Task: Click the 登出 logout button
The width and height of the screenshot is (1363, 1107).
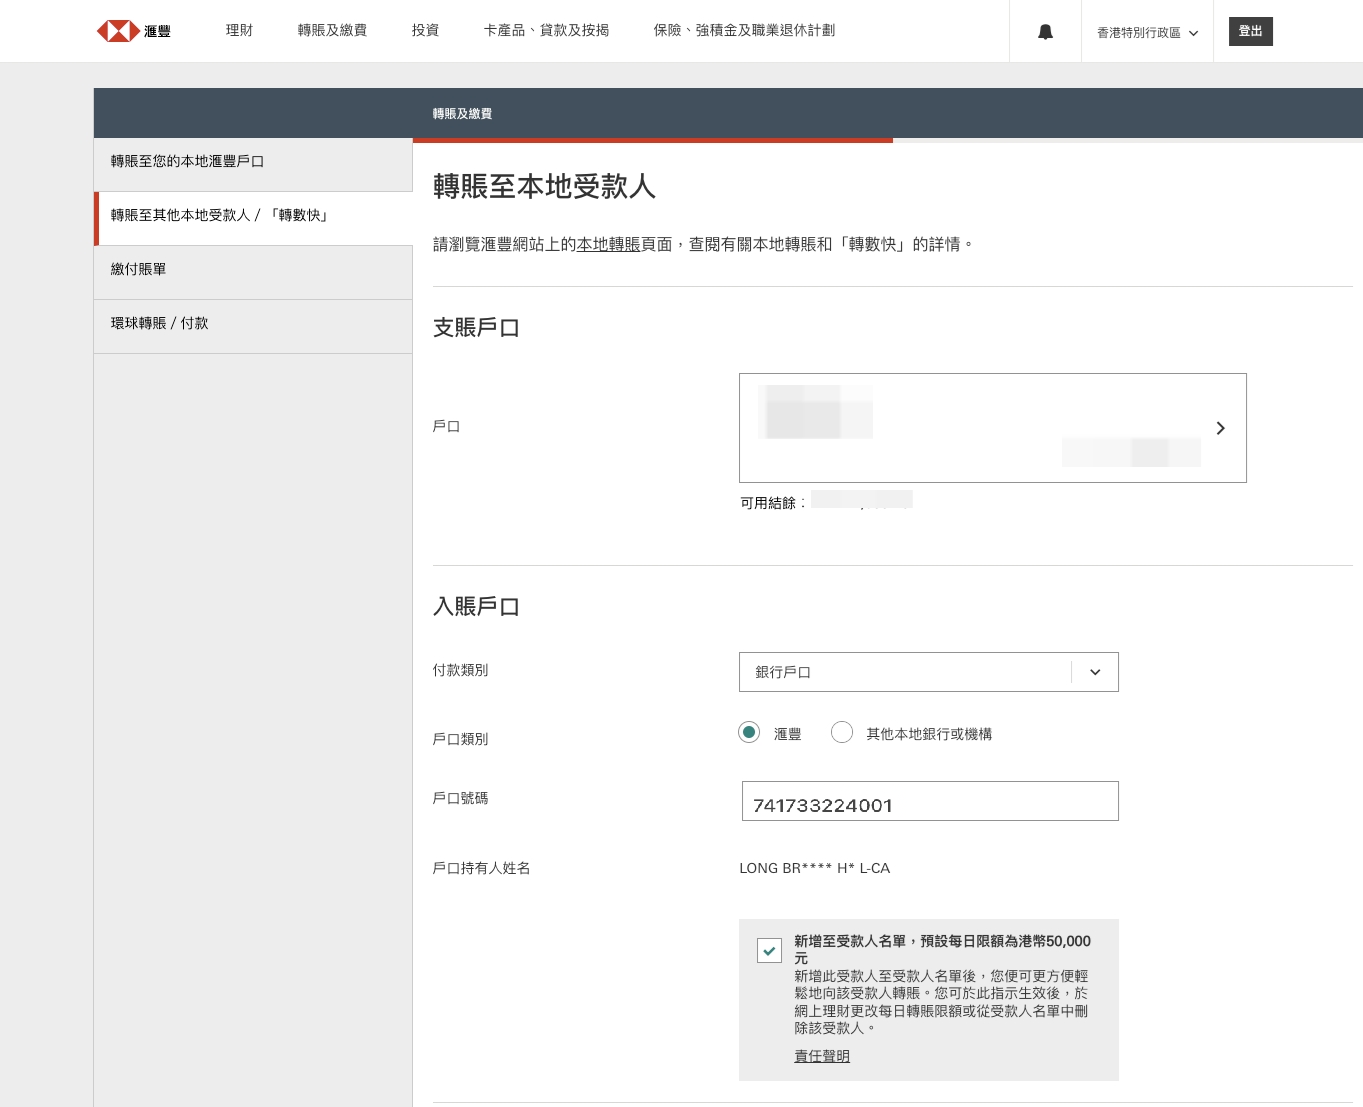Action: (1251, 31)
